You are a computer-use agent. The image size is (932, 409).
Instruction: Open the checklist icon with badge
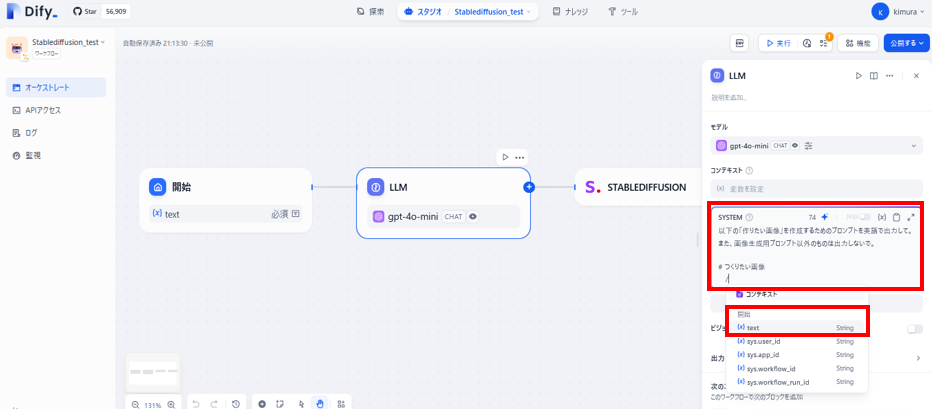(823, 43)
